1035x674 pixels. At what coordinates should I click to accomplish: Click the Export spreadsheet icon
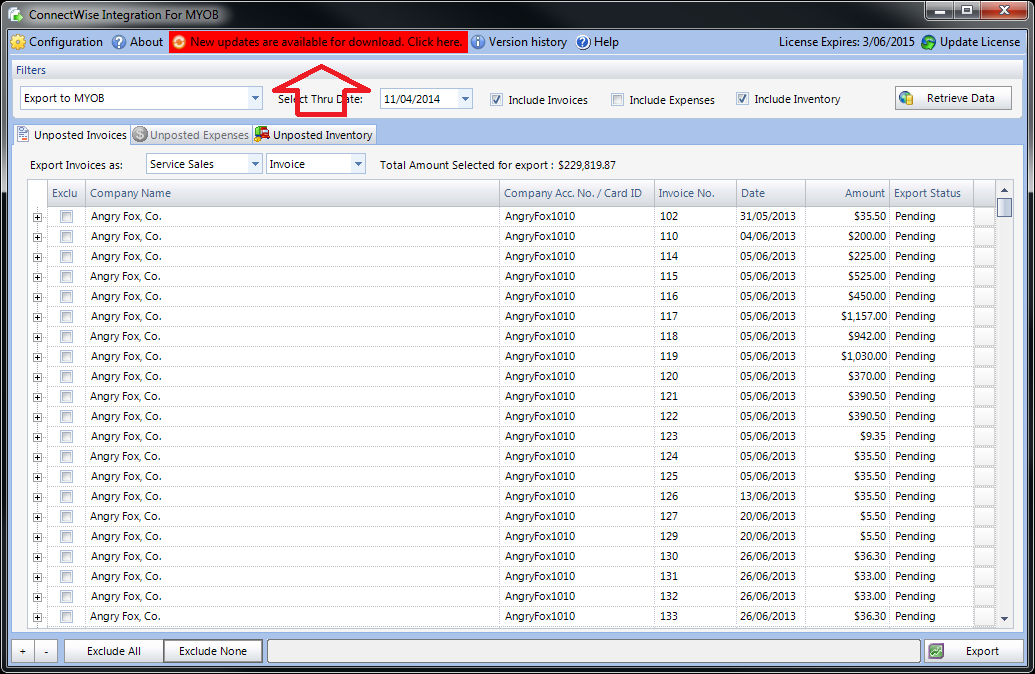(x=936, y=651)
